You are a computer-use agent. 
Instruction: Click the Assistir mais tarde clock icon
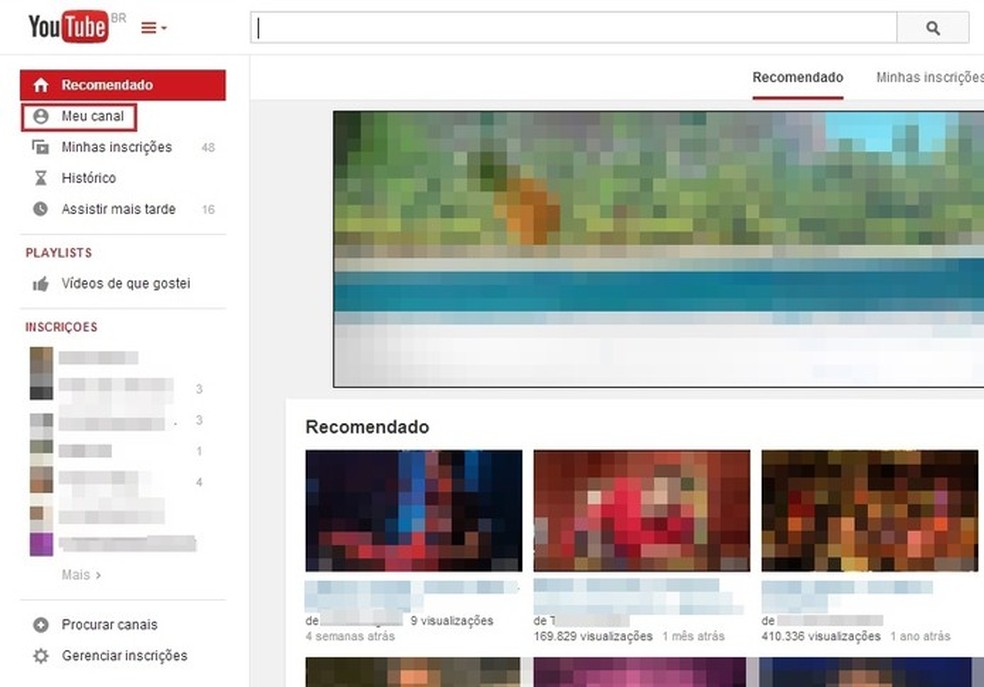tap(41, 209)
